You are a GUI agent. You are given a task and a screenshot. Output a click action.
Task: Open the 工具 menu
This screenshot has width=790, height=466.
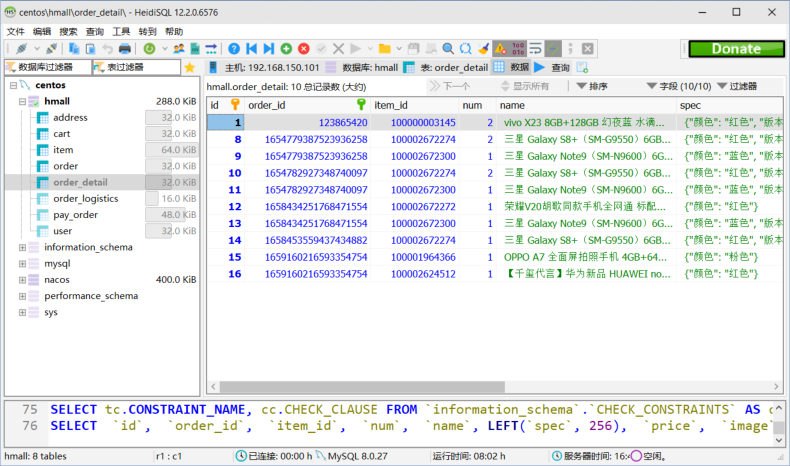121,31
